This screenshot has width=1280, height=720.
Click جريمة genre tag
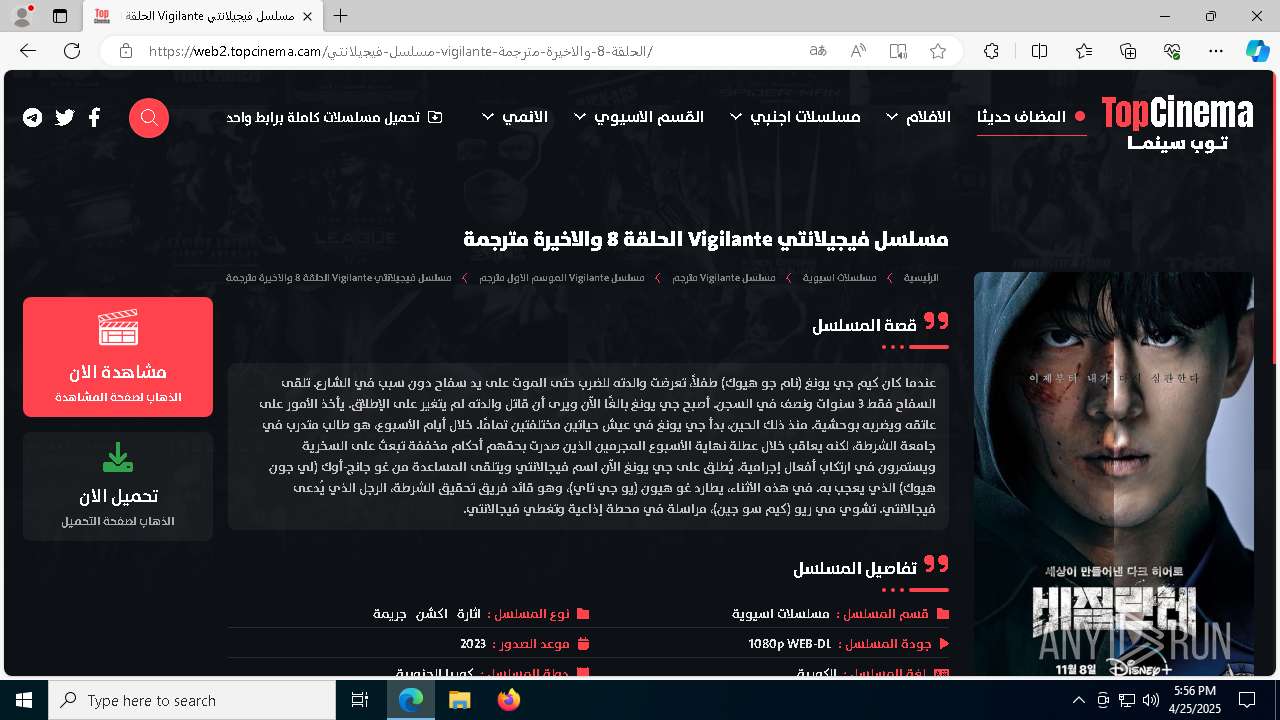click(x=390, y=614)
